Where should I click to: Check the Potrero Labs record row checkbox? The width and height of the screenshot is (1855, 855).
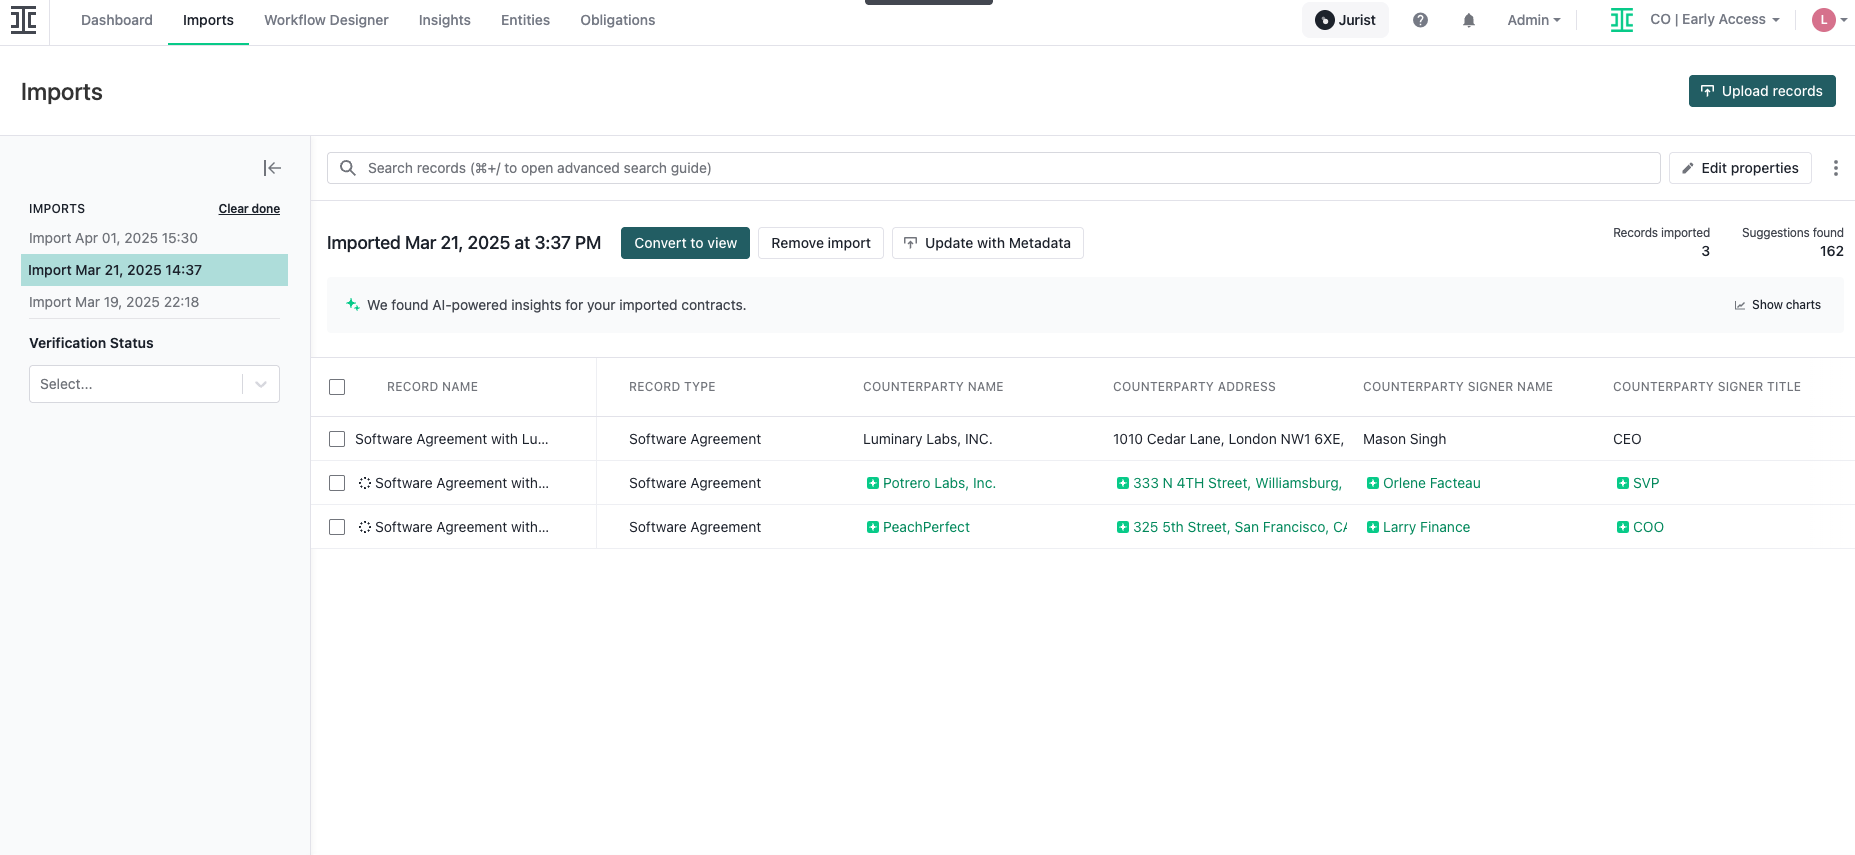[337, 483]
